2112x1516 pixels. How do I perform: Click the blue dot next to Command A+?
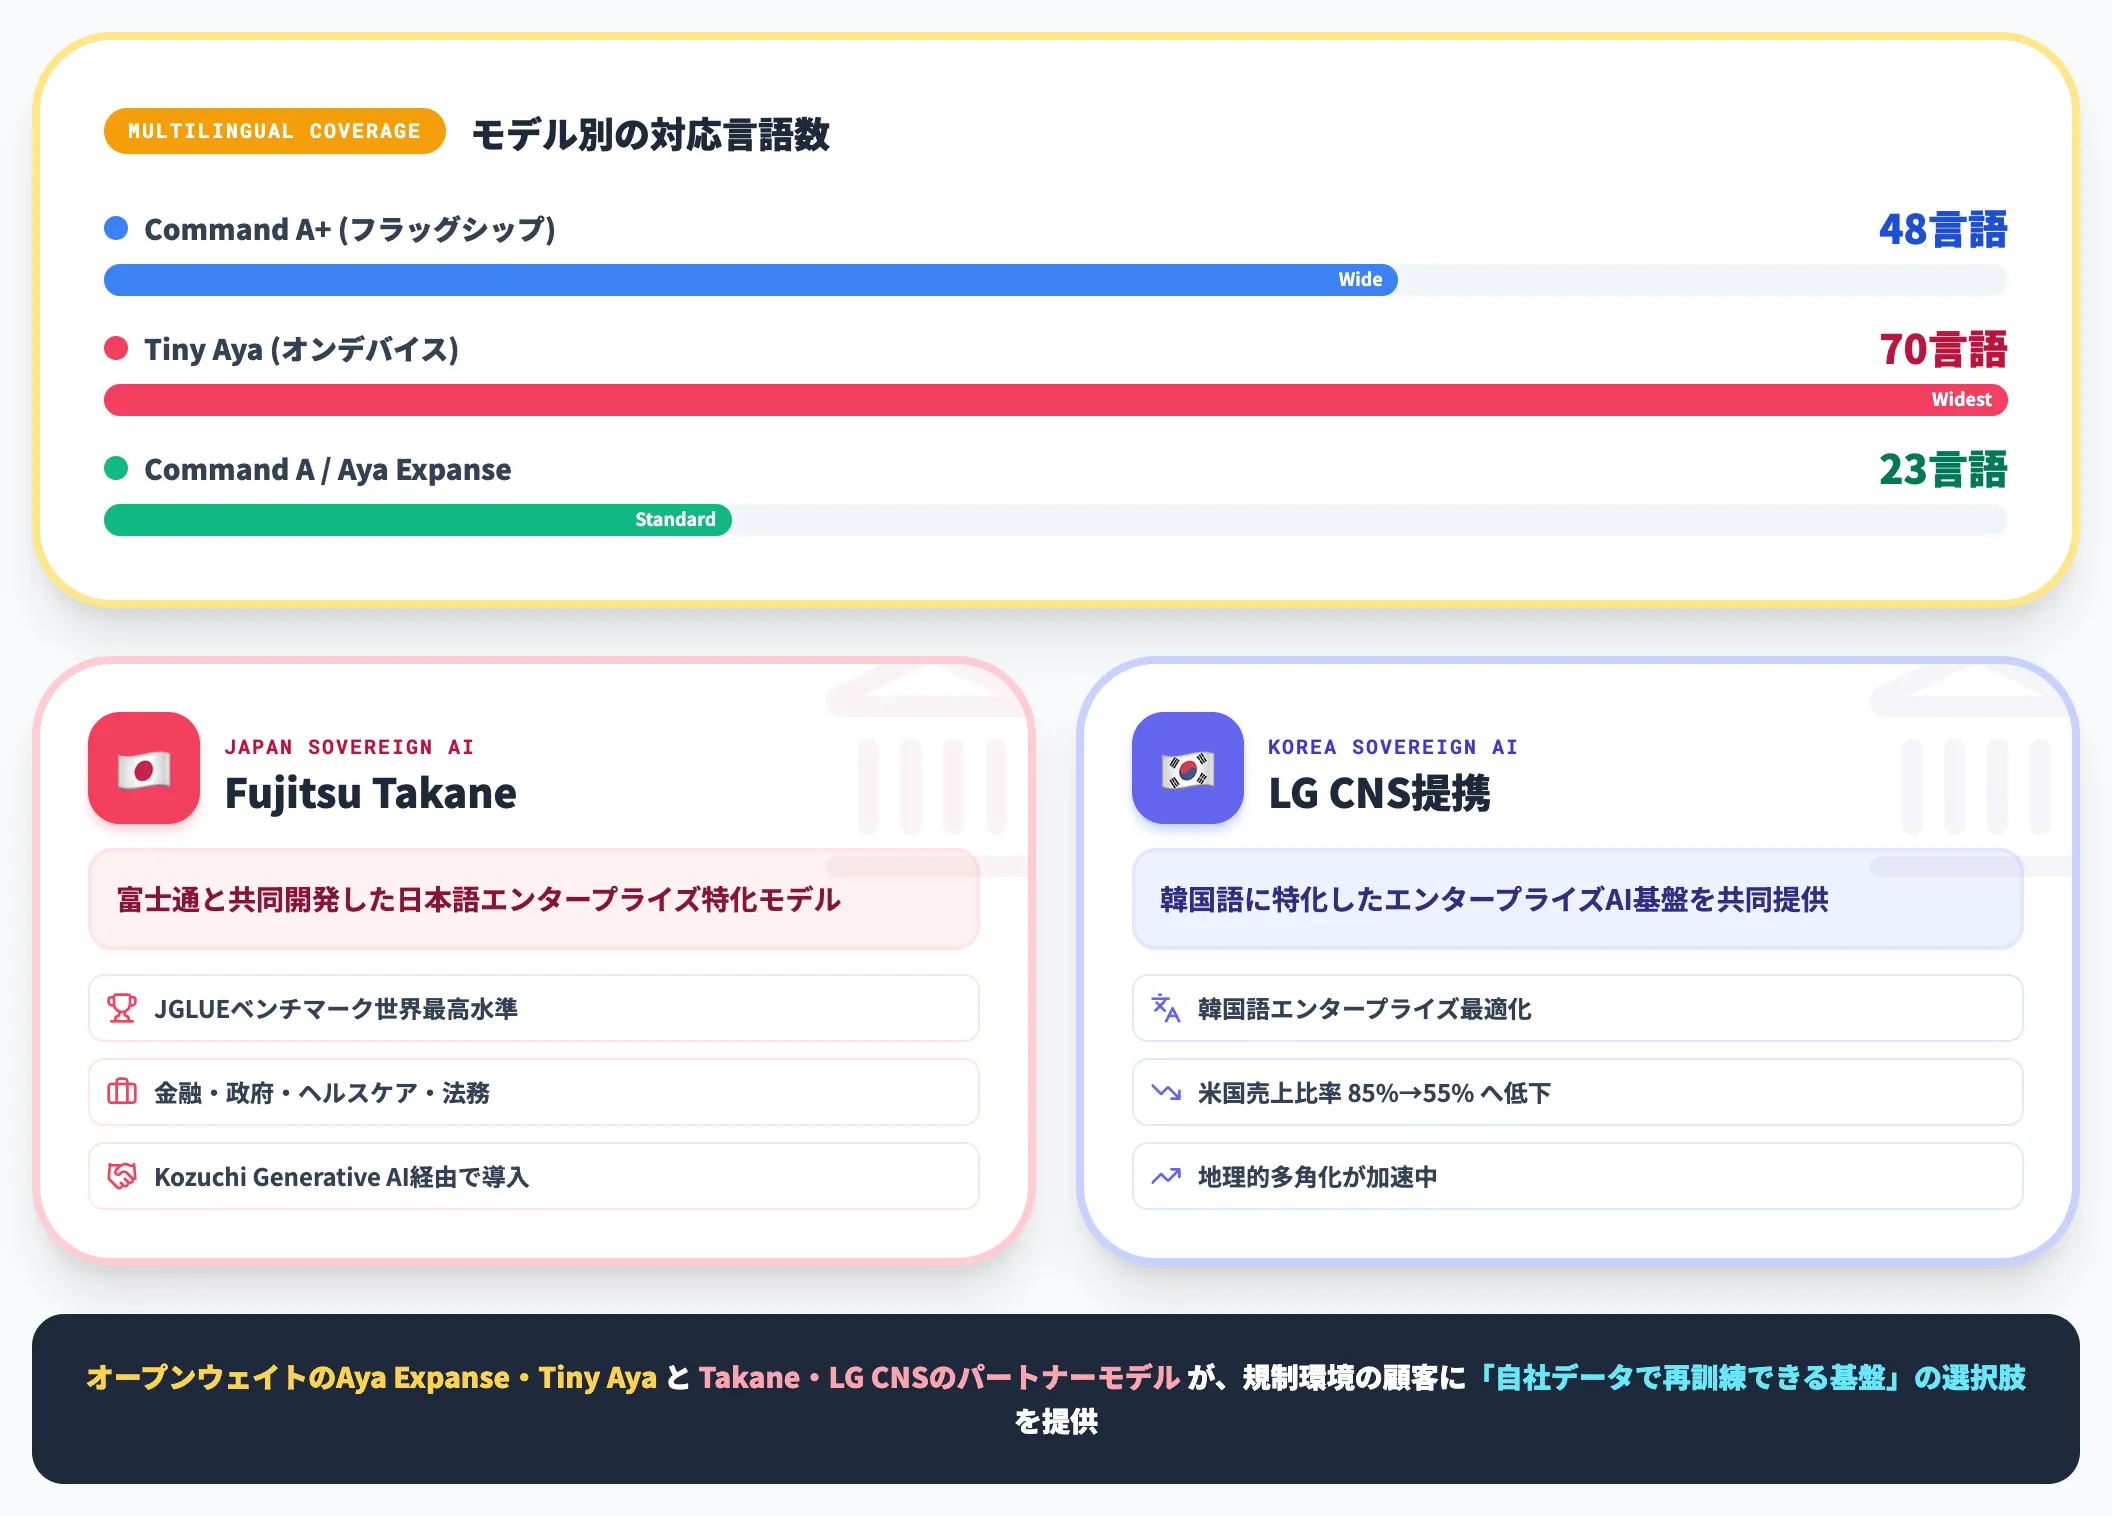(x=116, y=228)
